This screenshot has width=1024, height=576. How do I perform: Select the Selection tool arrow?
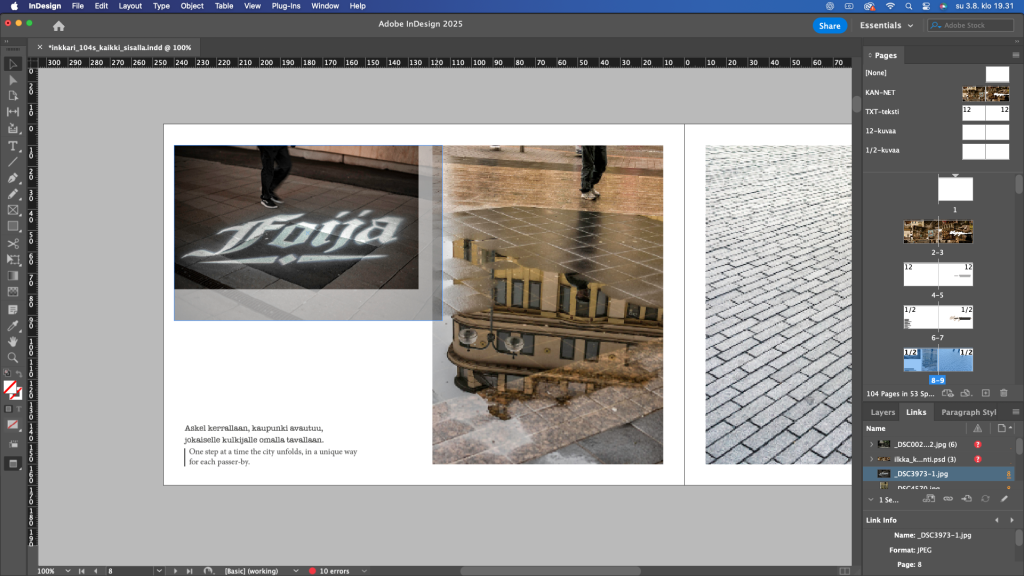tap(13, 64)
